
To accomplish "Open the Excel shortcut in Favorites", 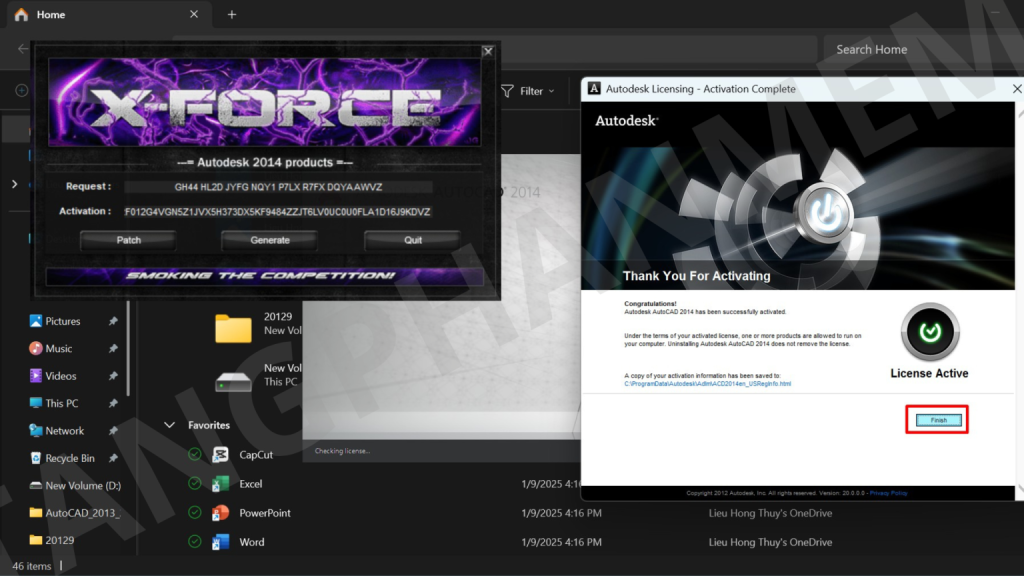I will point(250,484).
